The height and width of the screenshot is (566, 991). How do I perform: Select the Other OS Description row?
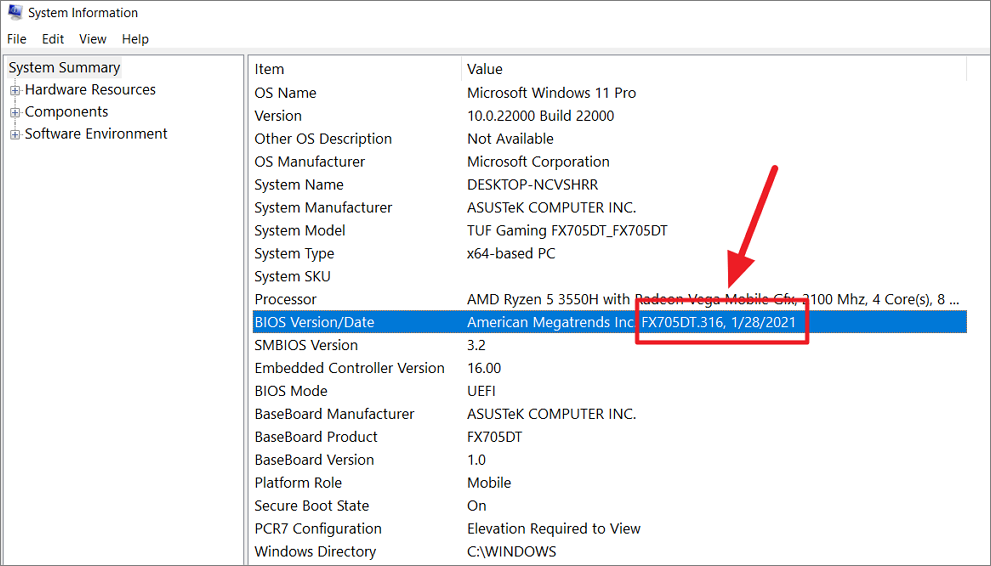pyautogui.click(x=609, y=138)
